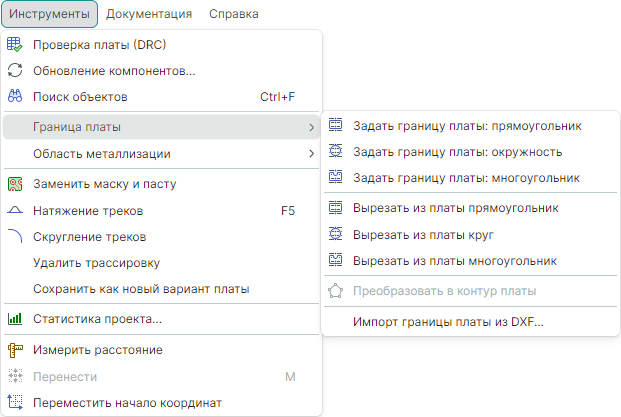This screenshot has width=621, height=417.
Task: Click the component update refresh icon
Action: pyautogui.click(x=15, y=71)
